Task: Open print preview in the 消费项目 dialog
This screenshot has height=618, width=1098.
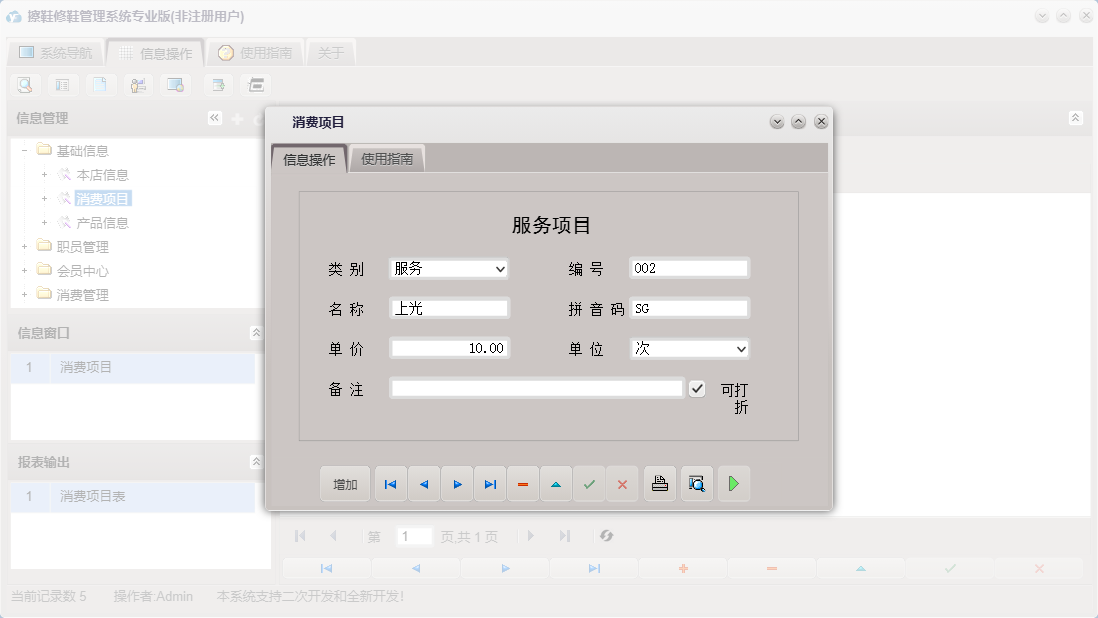Action: point(696,483)
